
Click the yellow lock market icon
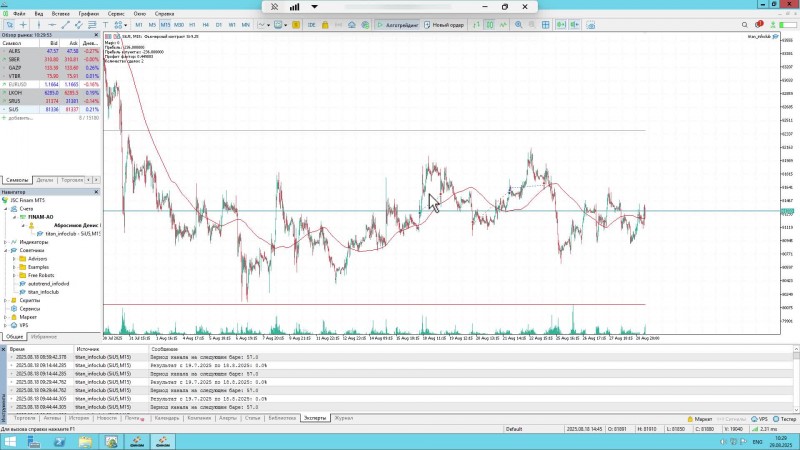(325, 24)
